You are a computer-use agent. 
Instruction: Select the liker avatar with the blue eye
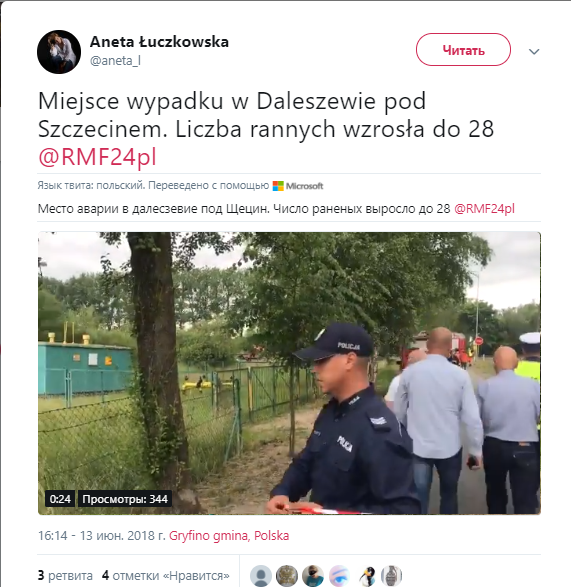tap(339, 576)
